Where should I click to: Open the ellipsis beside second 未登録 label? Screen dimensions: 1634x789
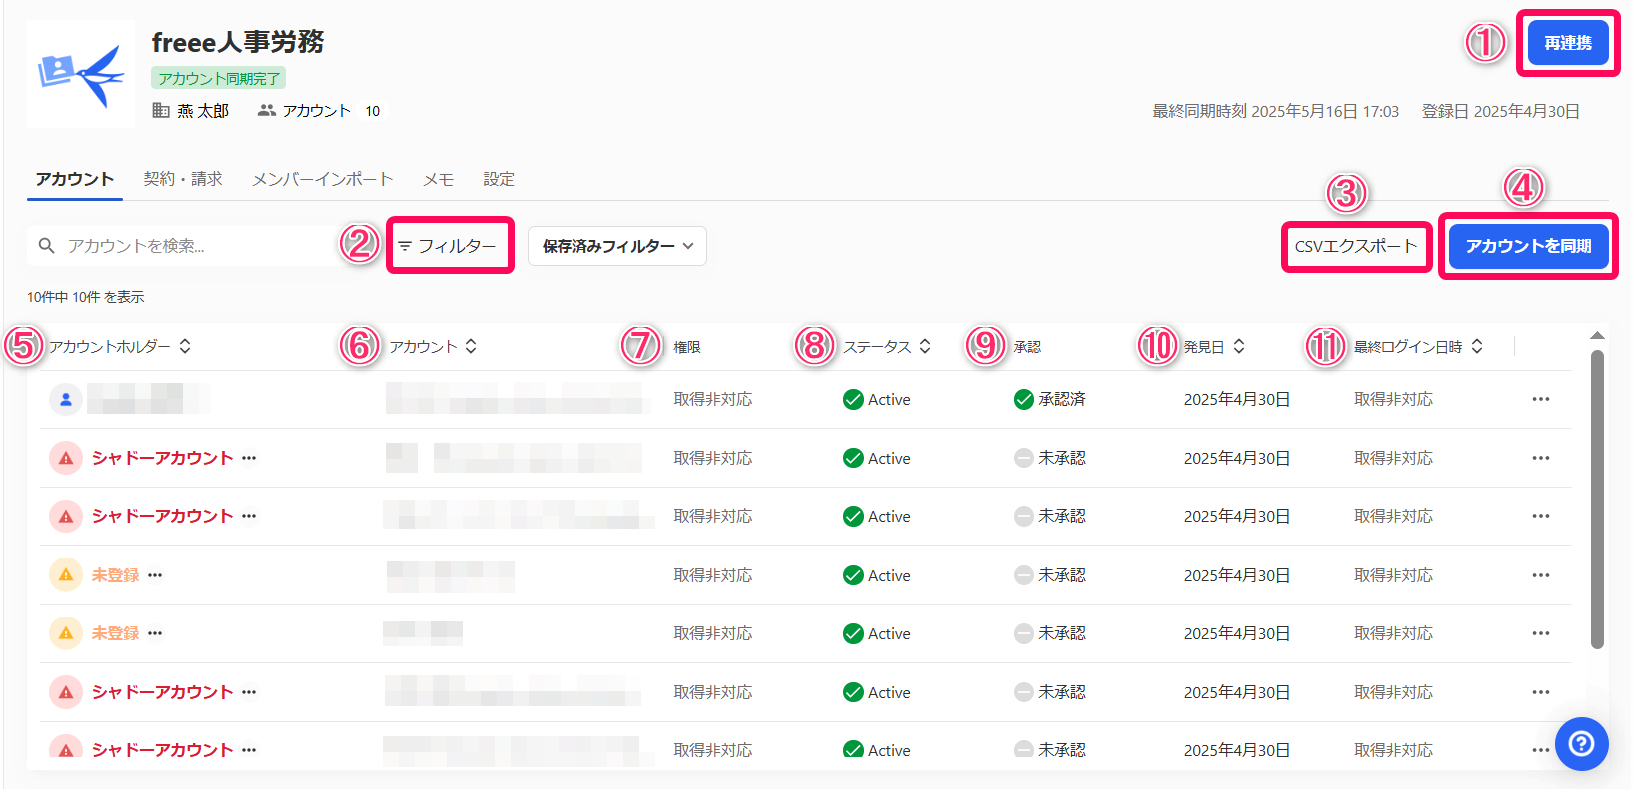(x=155, y=633)
